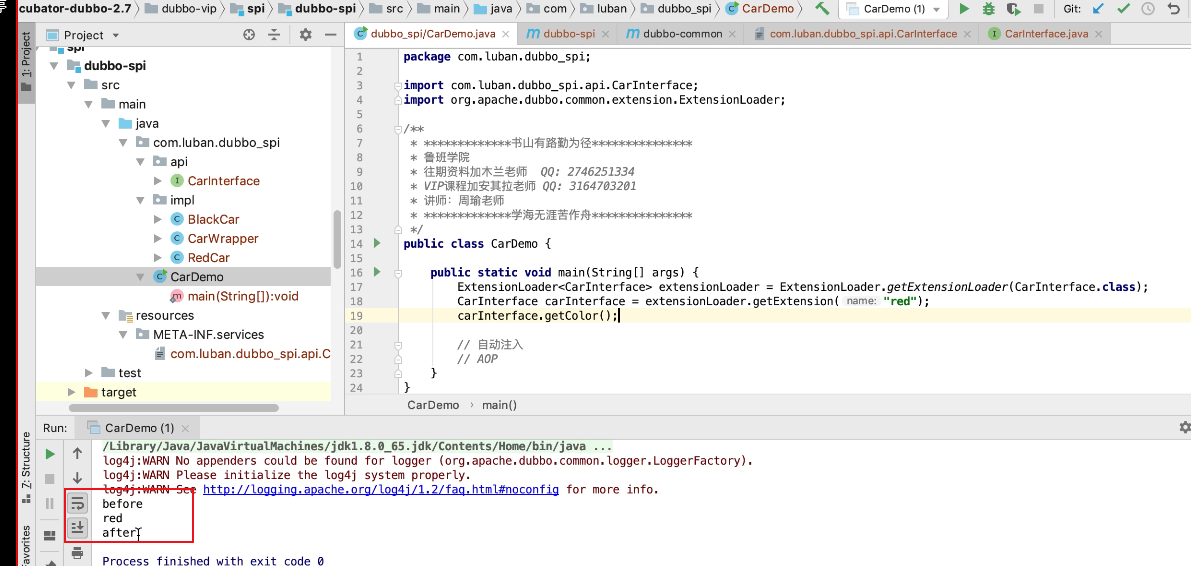Click the run gutter arrow beside class CarDemo

377,244
